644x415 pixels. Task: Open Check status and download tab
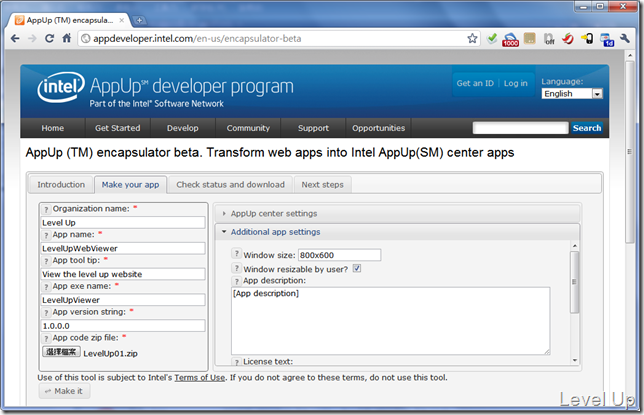230,185
